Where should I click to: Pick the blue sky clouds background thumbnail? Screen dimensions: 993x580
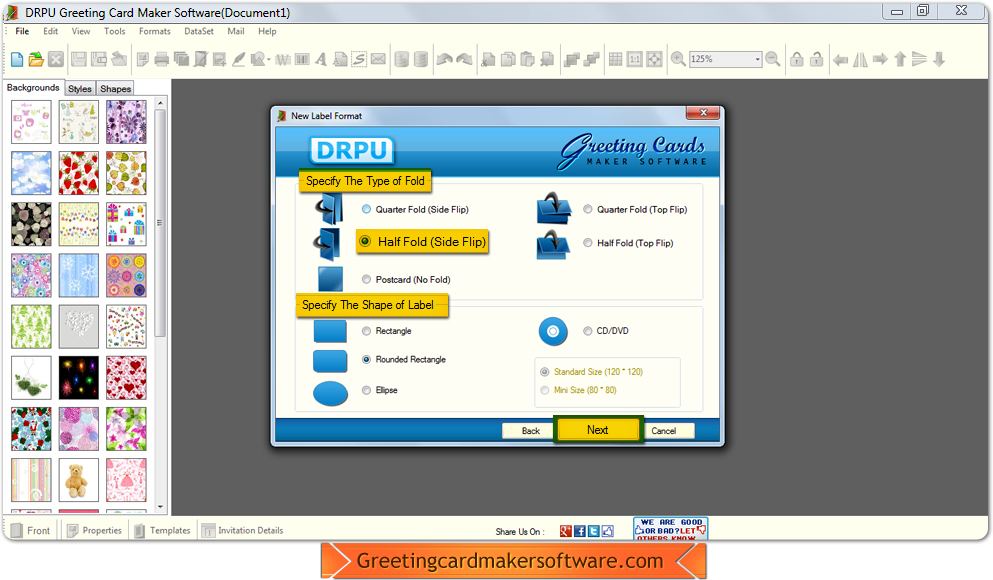pos(31,173)
